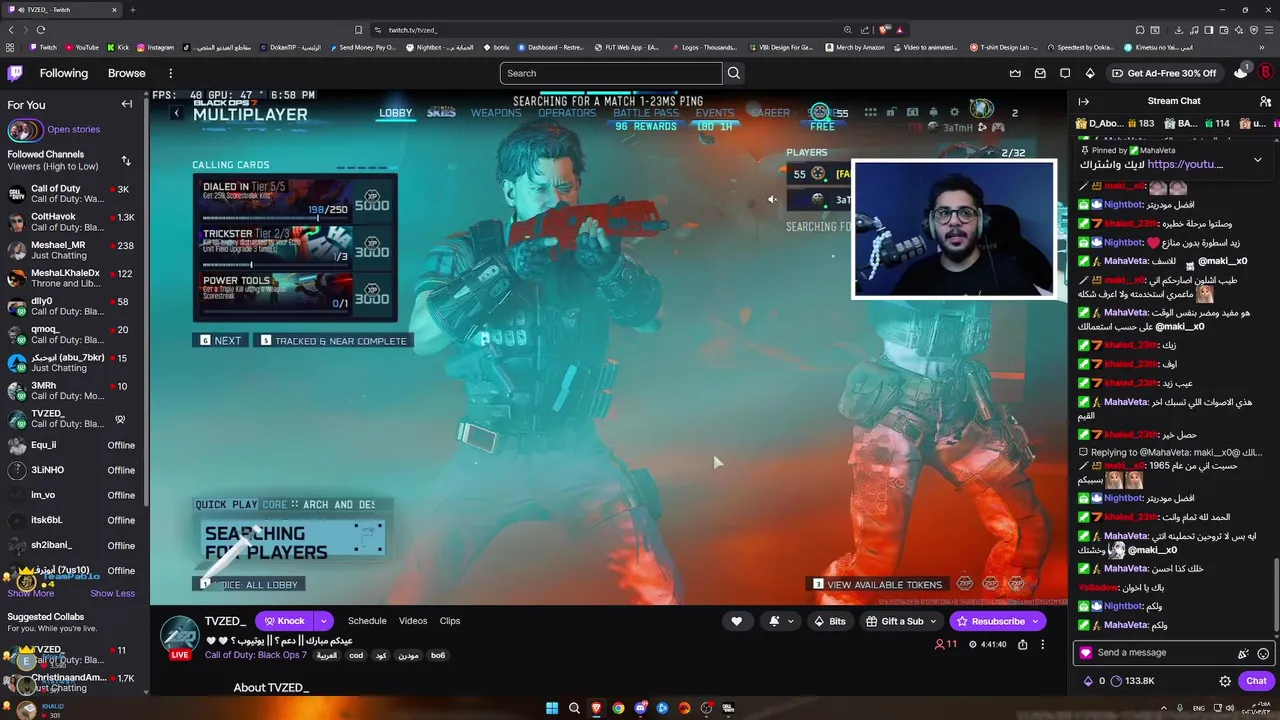1280x720 pixels.
Task: Click Show More in followed channels
Action: click(31, 593)
